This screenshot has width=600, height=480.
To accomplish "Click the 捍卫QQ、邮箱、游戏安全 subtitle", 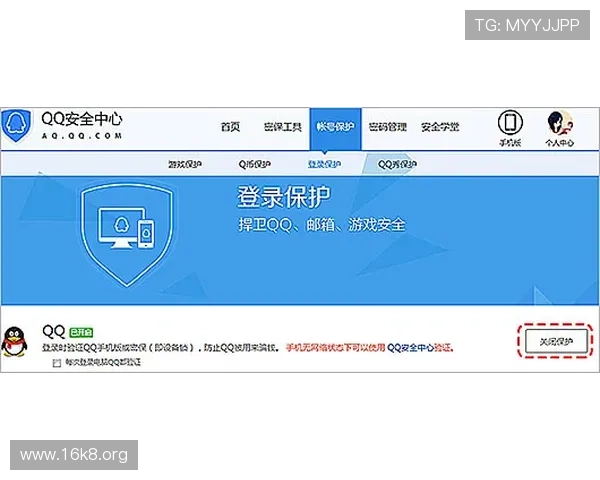I will [x=322, y=225].
